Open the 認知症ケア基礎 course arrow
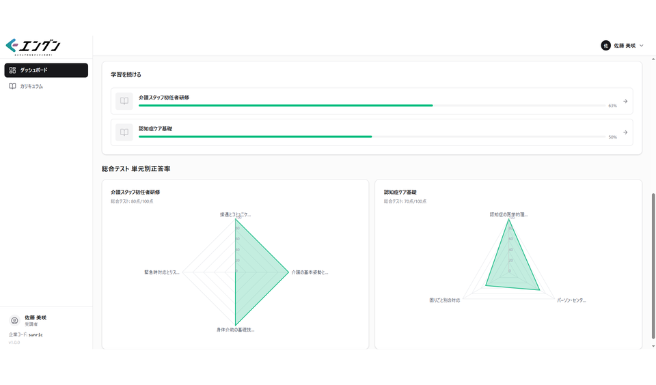 [625, 132]
